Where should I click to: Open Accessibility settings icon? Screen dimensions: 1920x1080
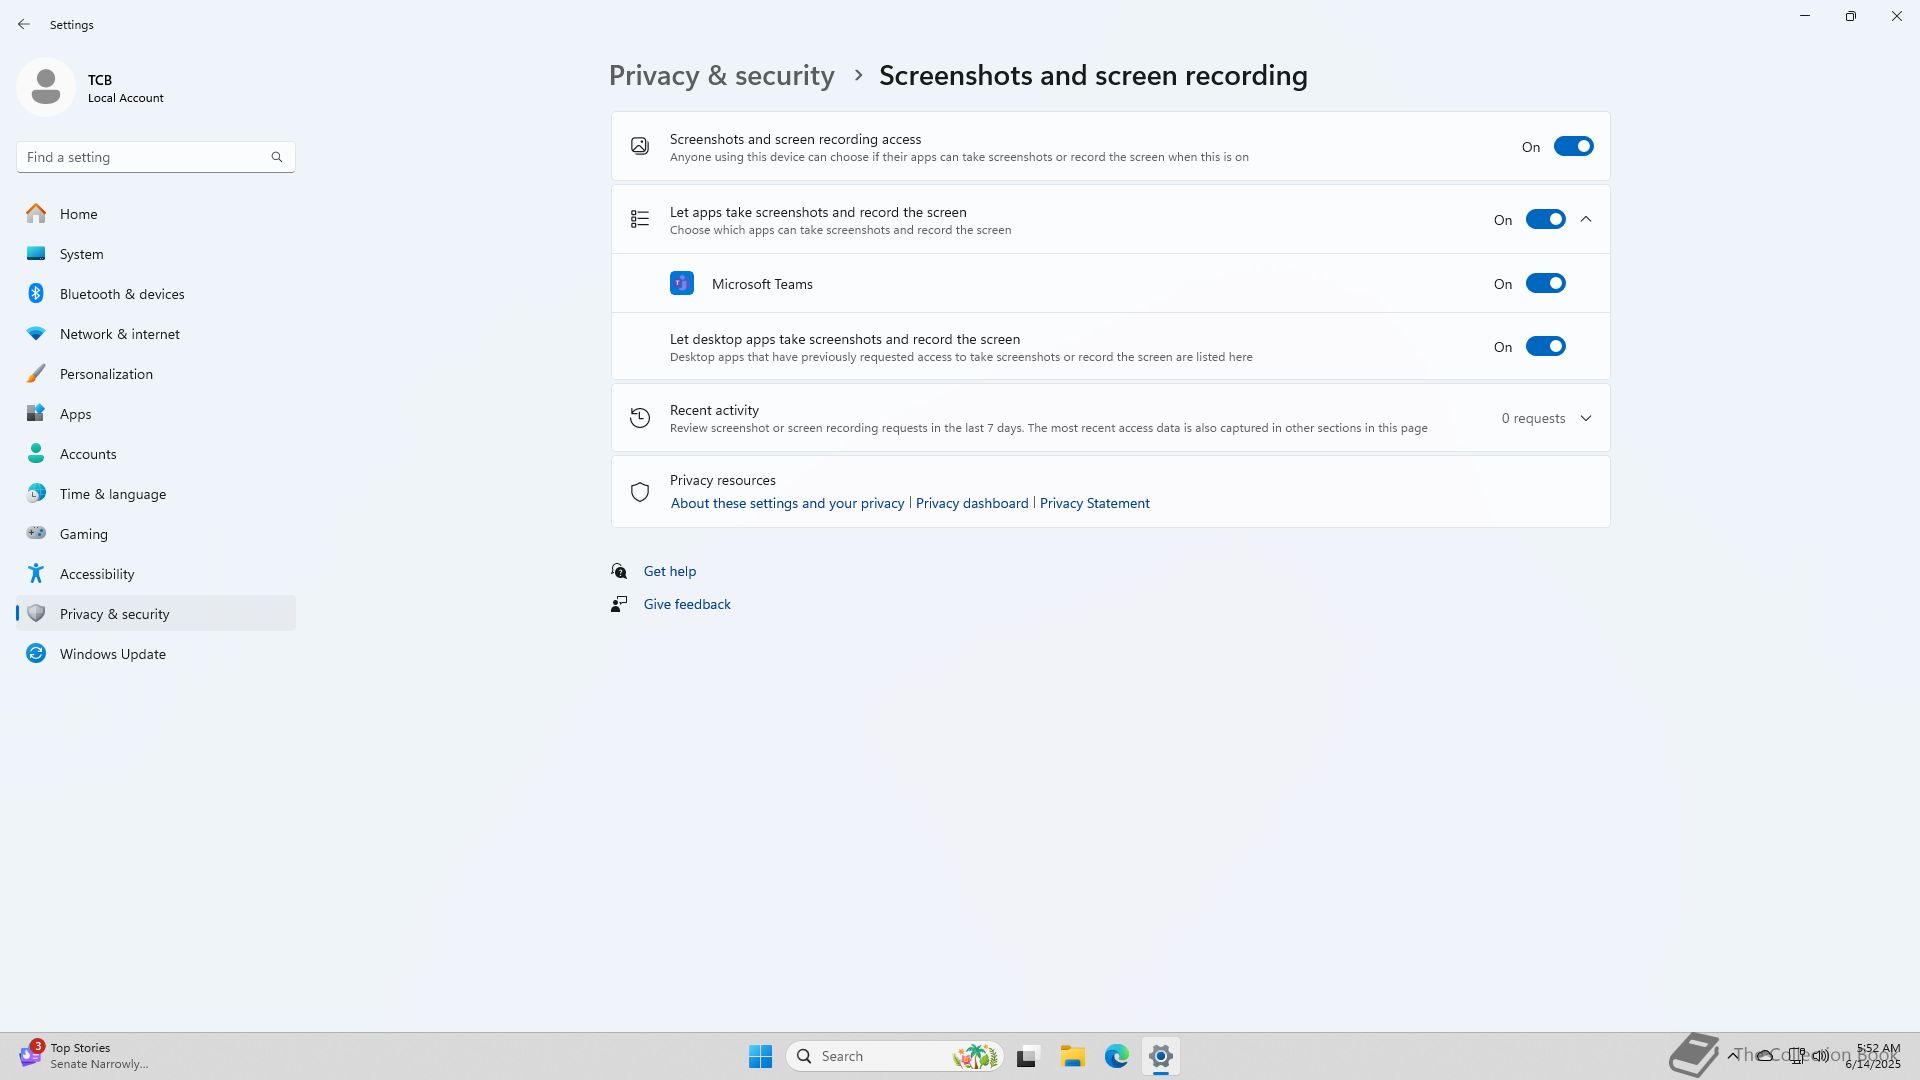(x=36, y=574)
